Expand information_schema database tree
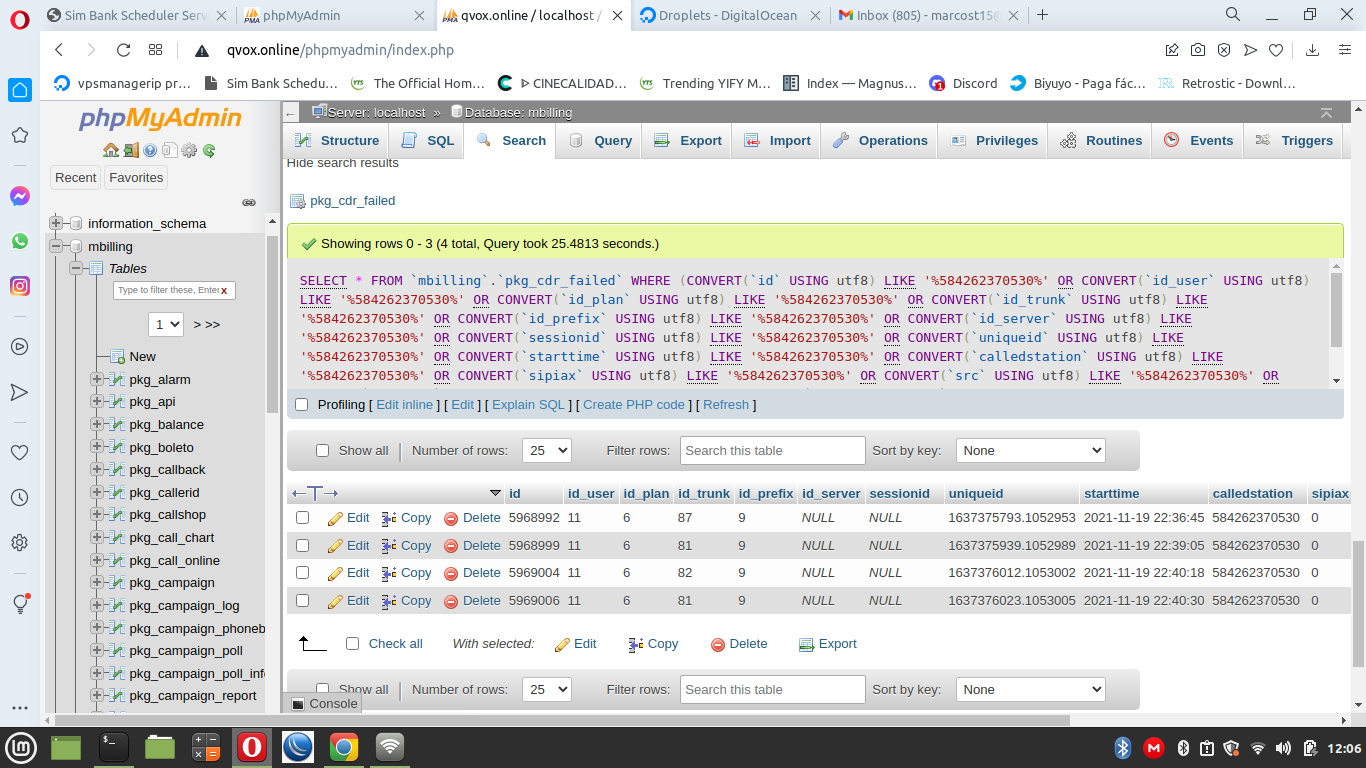This screenshot has width=1366, height=768. tap(56, 224)
